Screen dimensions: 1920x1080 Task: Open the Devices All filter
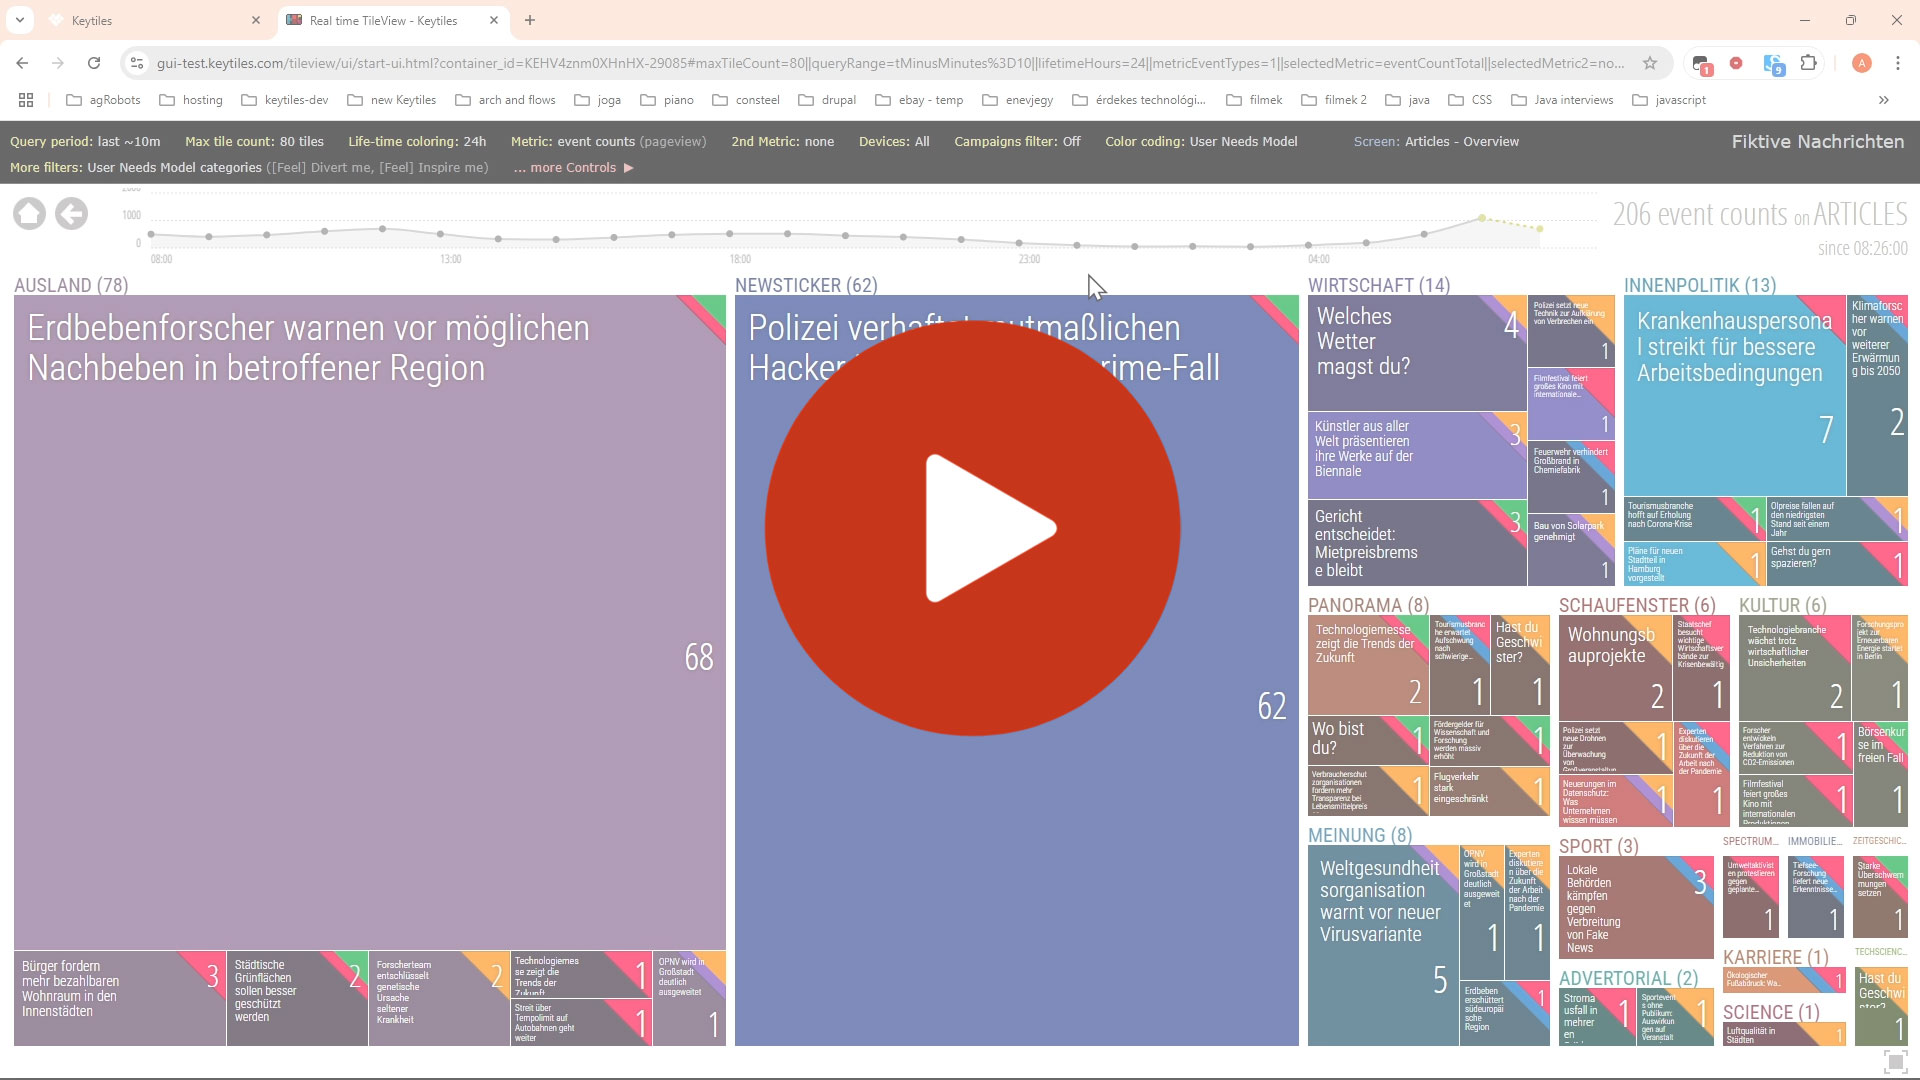(894, 142)
